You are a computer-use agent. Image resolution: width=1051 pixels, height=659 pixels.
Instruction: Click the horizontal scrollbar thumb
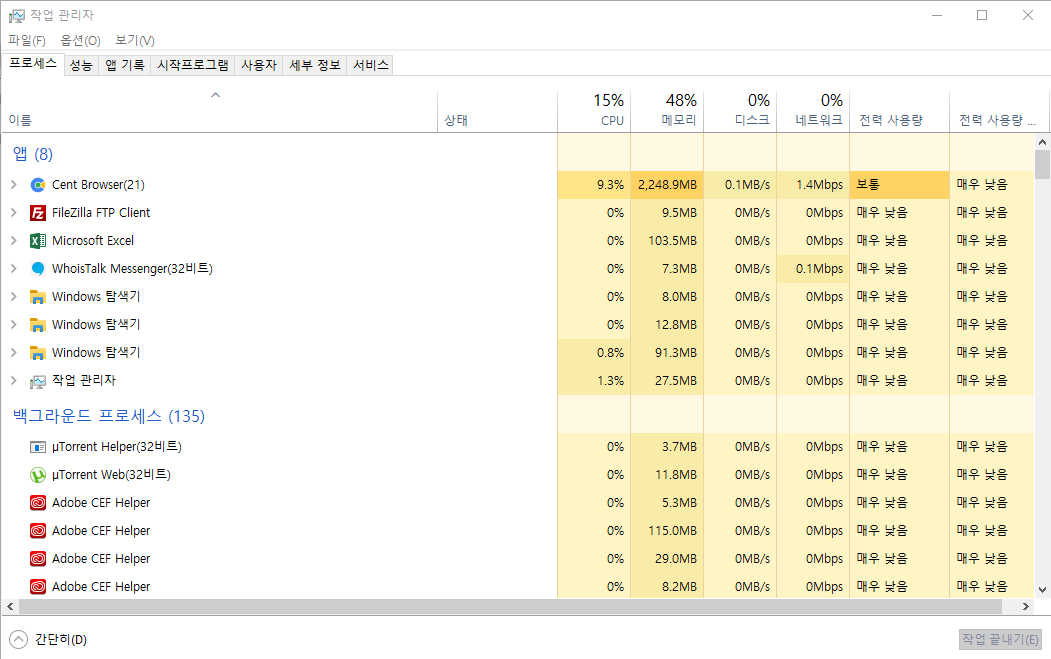click(511, 606)
